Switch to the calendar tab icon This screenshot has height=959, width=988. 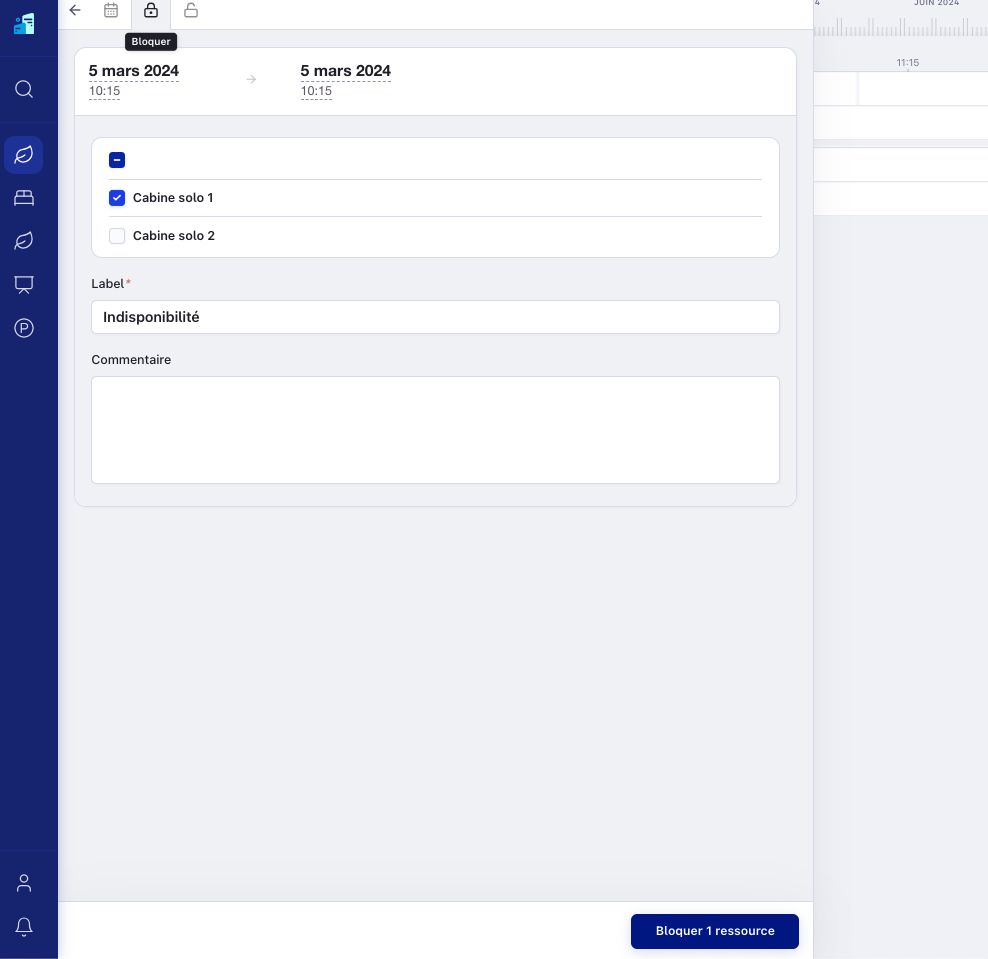111,10
